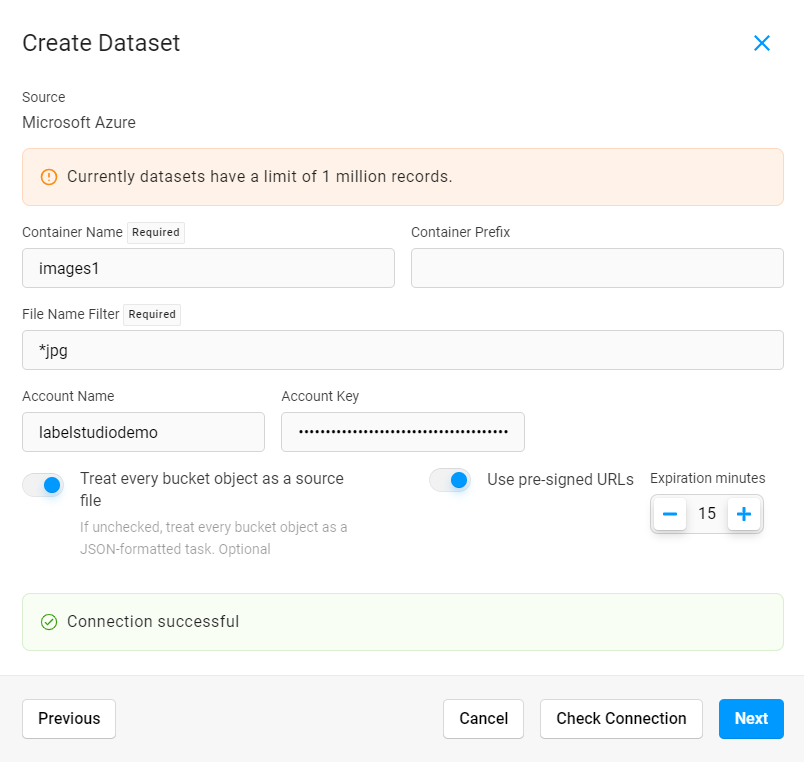Select the Container Prefix field
804x762 pixels.
pyautogui.click(x=596, y=267)
